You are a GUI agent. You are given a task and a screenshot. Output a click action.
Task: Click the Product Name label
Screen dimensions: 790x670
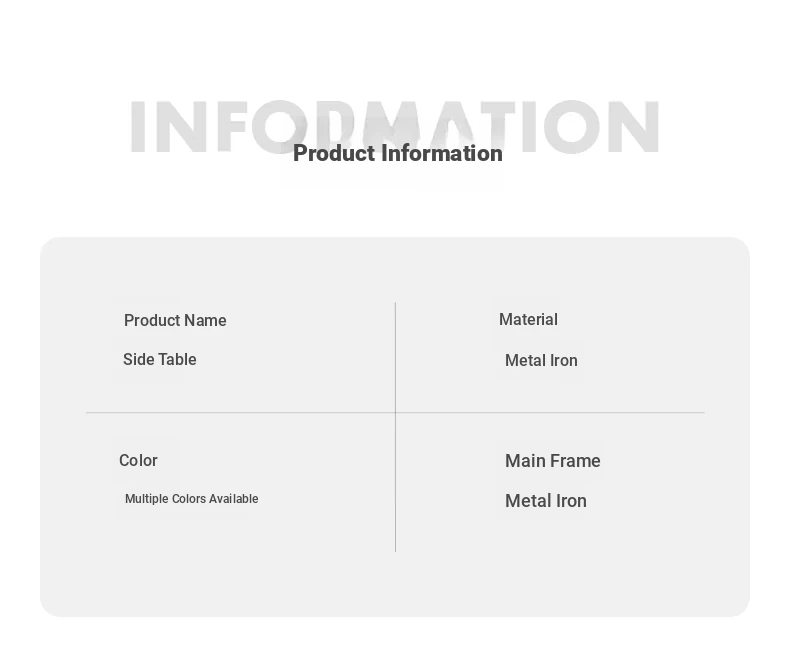tap(175, 320)
